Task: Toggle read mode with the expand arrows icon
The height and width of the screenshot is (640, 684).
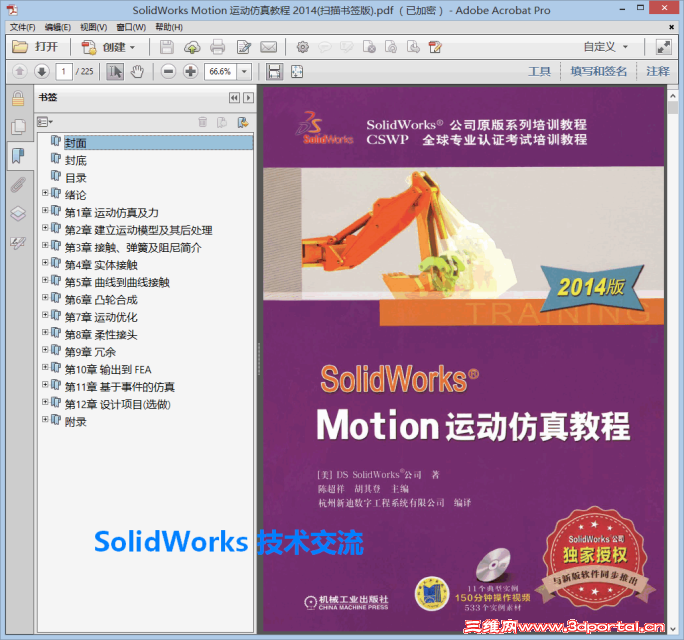Action: coord(663,47)
